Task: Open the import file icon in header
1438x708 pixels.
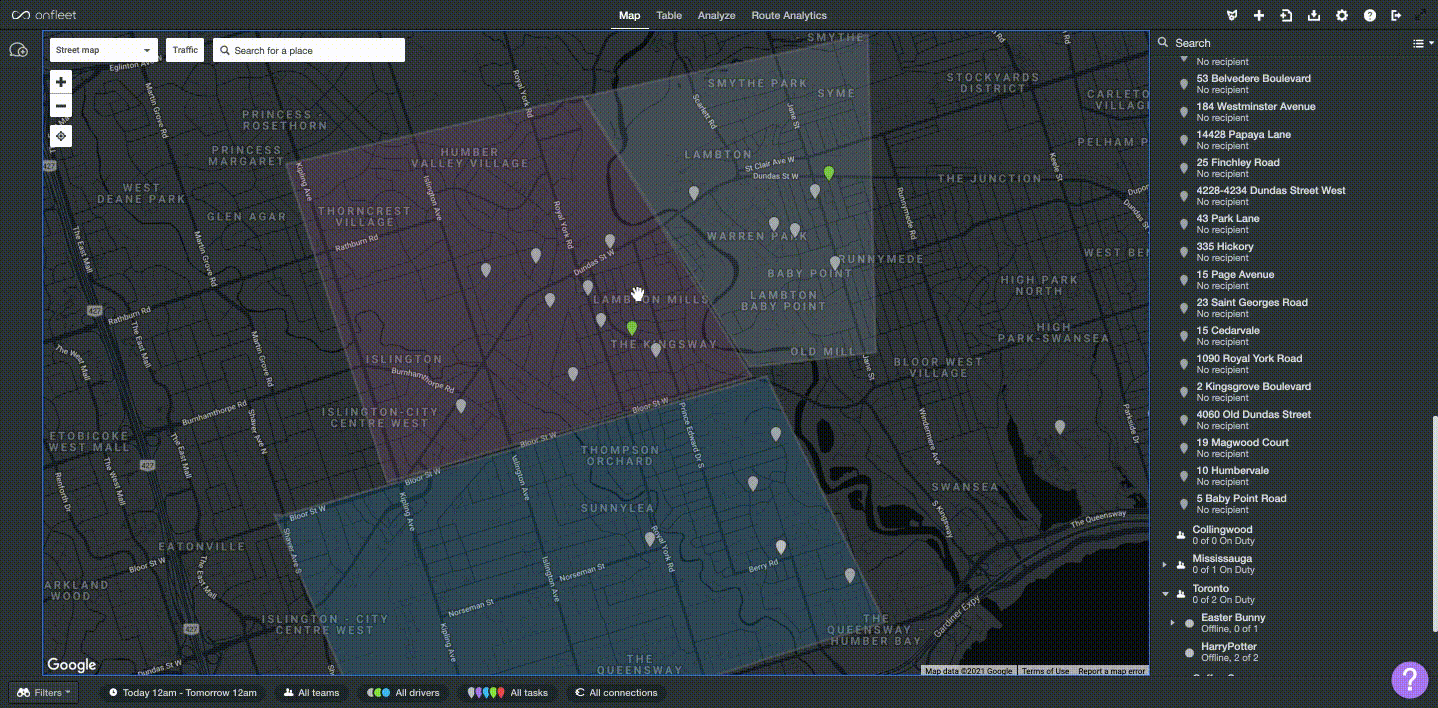Action: pyautogui.click(x=1286, y=16)
